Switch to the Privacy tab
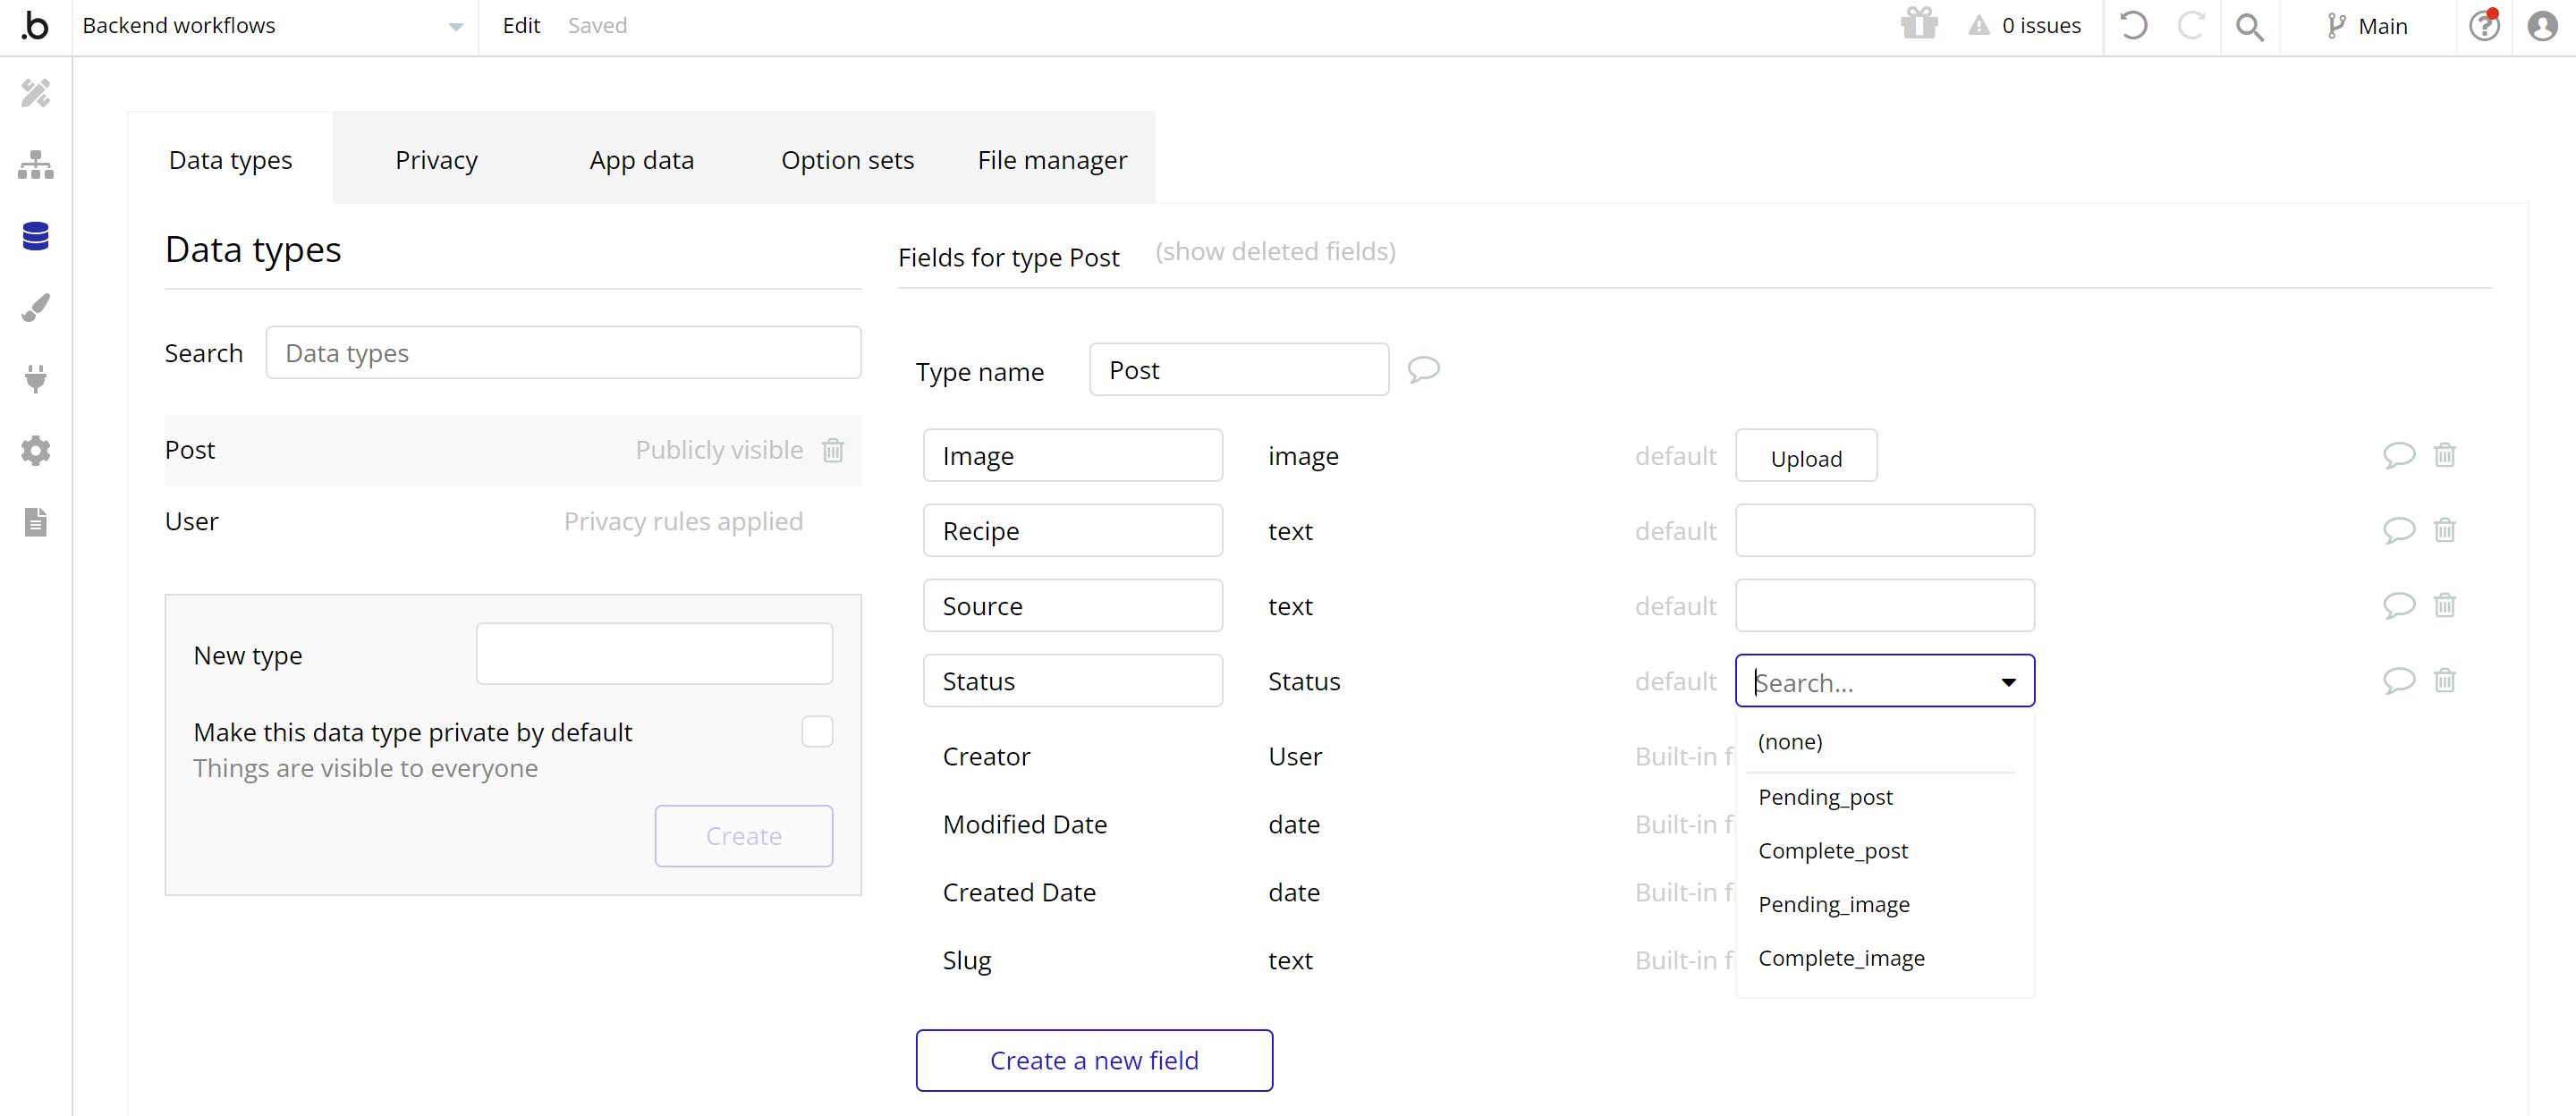The image size is (2576, 1116). [436, 160]
